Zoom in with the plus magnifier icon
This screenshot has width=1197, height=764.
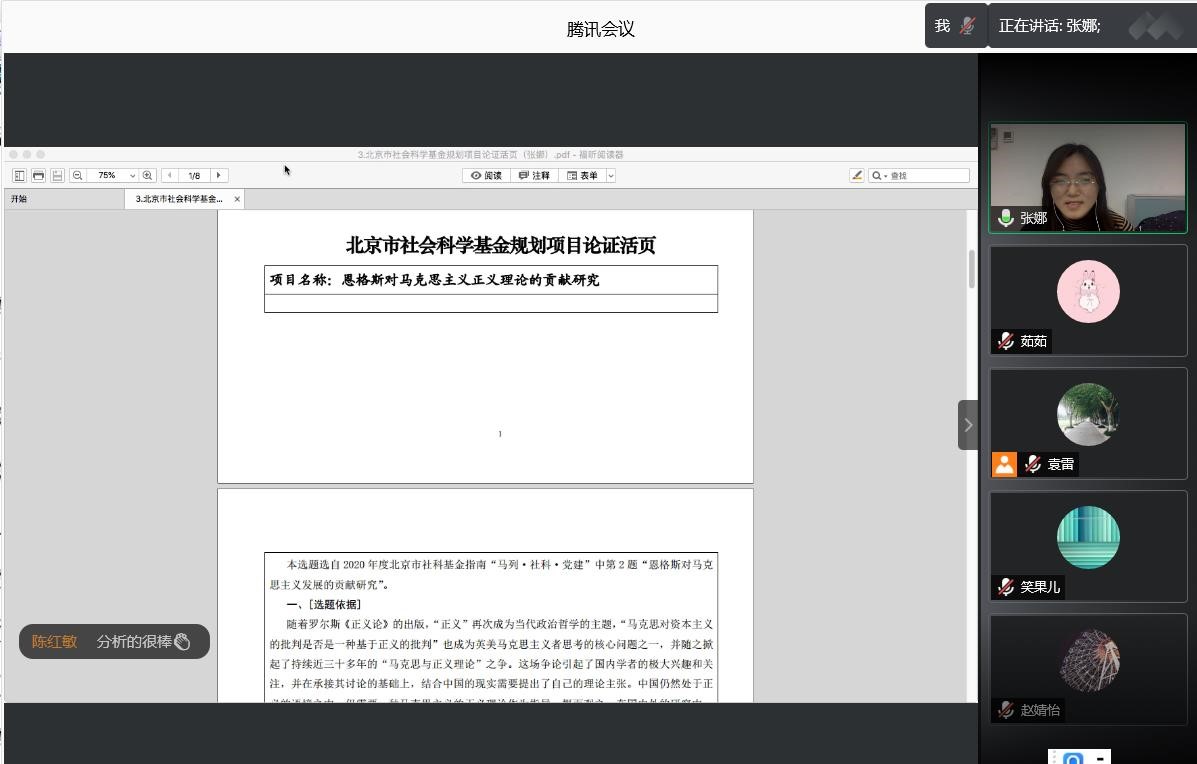tap(148, 176)
